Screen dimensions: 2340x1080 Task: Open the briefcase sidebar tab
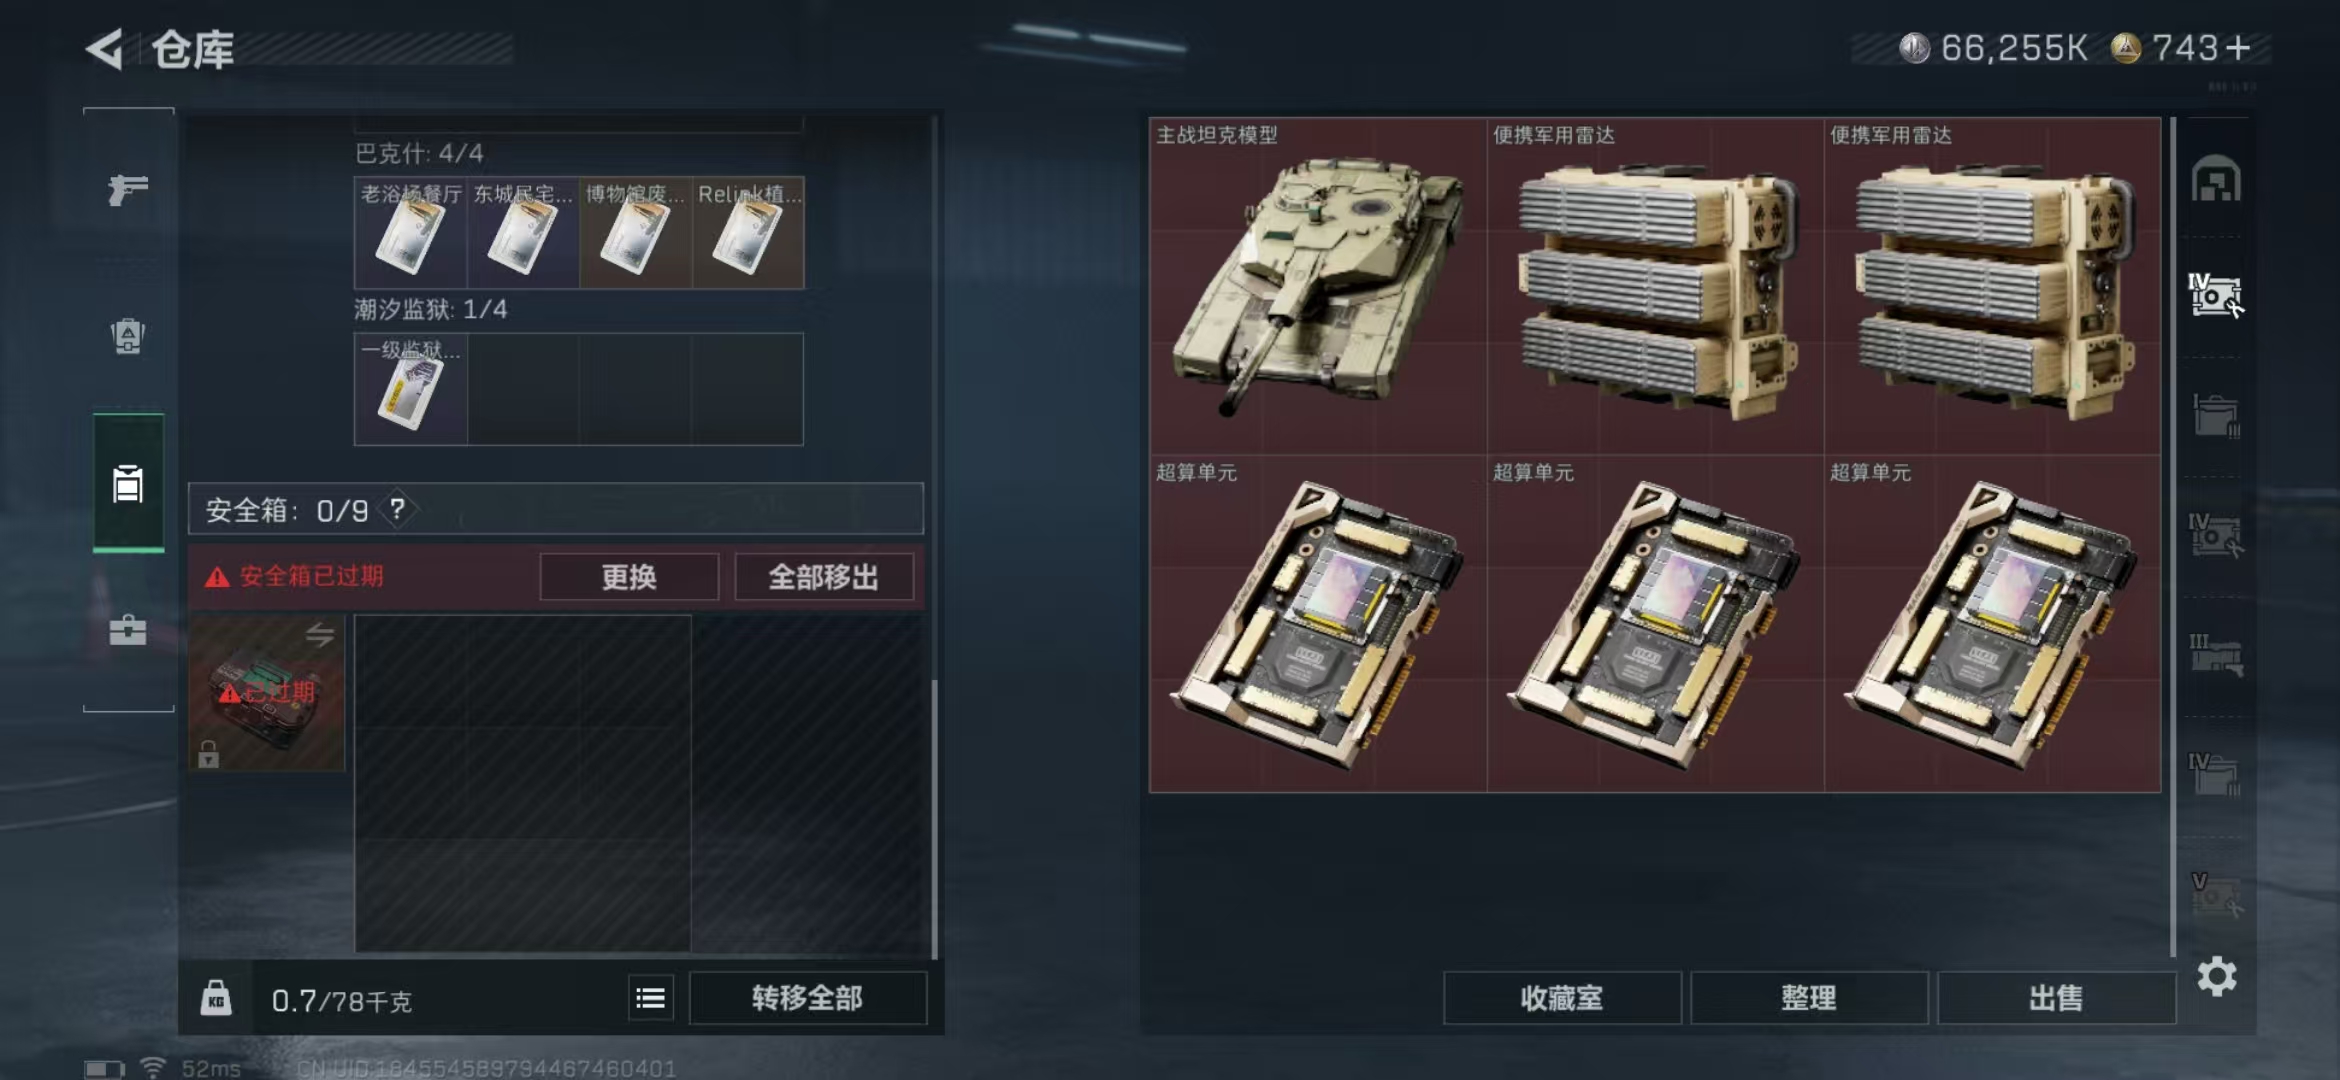pyautogui.click(x=128, y=630)
